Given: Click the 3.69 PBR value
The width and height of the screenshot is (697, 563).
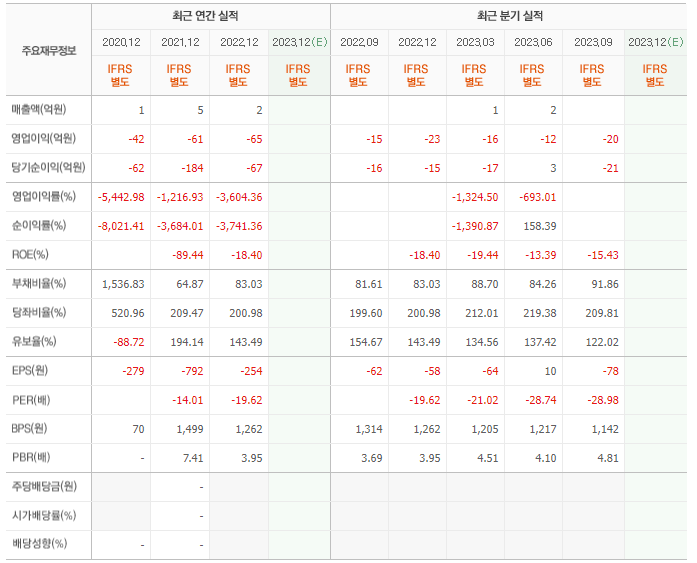Looking at the screenshot, I should click(372, 458).
